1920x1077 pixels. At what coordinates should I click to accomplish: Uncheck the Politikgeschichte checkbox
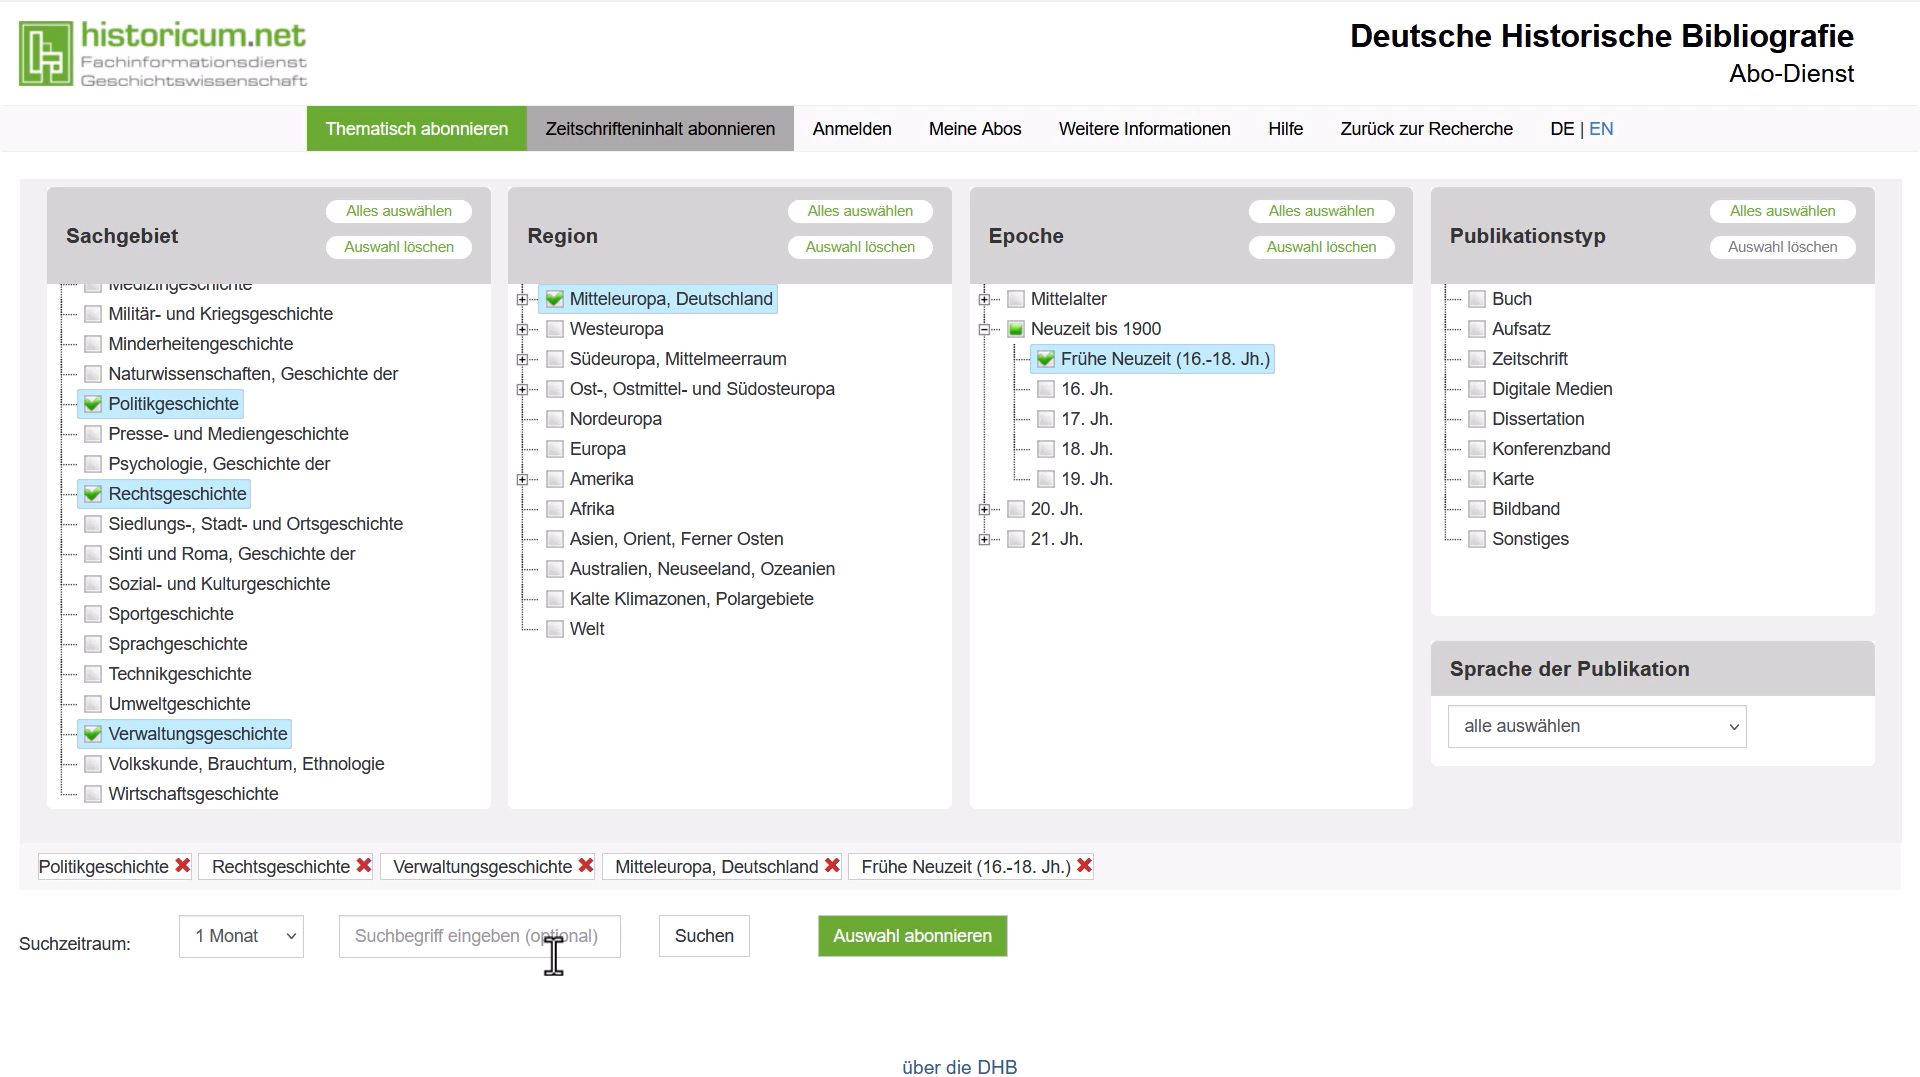pyautogui.click(x=93, y=404)
